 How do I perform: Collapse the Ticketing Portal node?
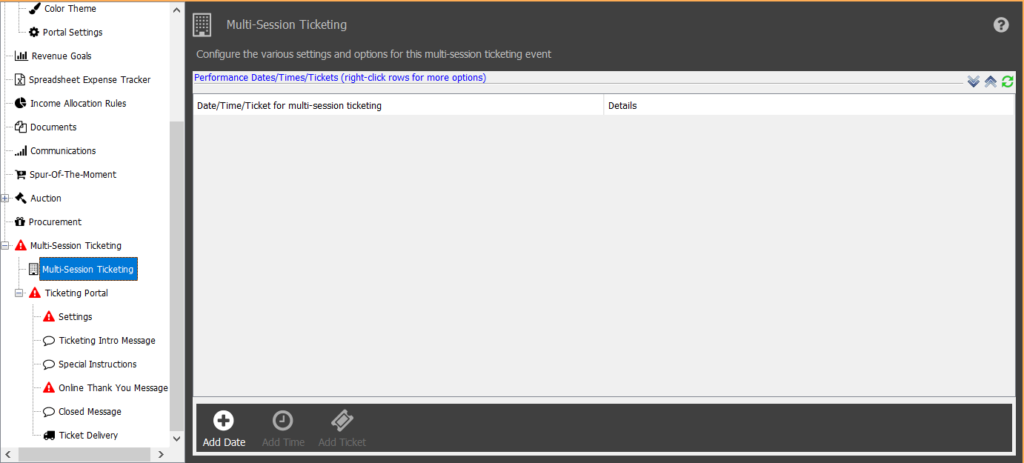click(19, 293)
